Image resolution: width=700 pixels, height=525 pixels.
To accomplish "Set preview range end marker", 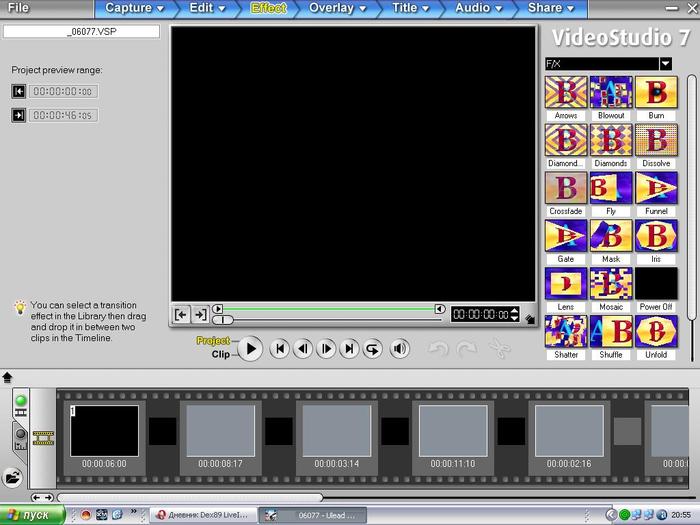I will pyautogui.click(x=18, y=116).
